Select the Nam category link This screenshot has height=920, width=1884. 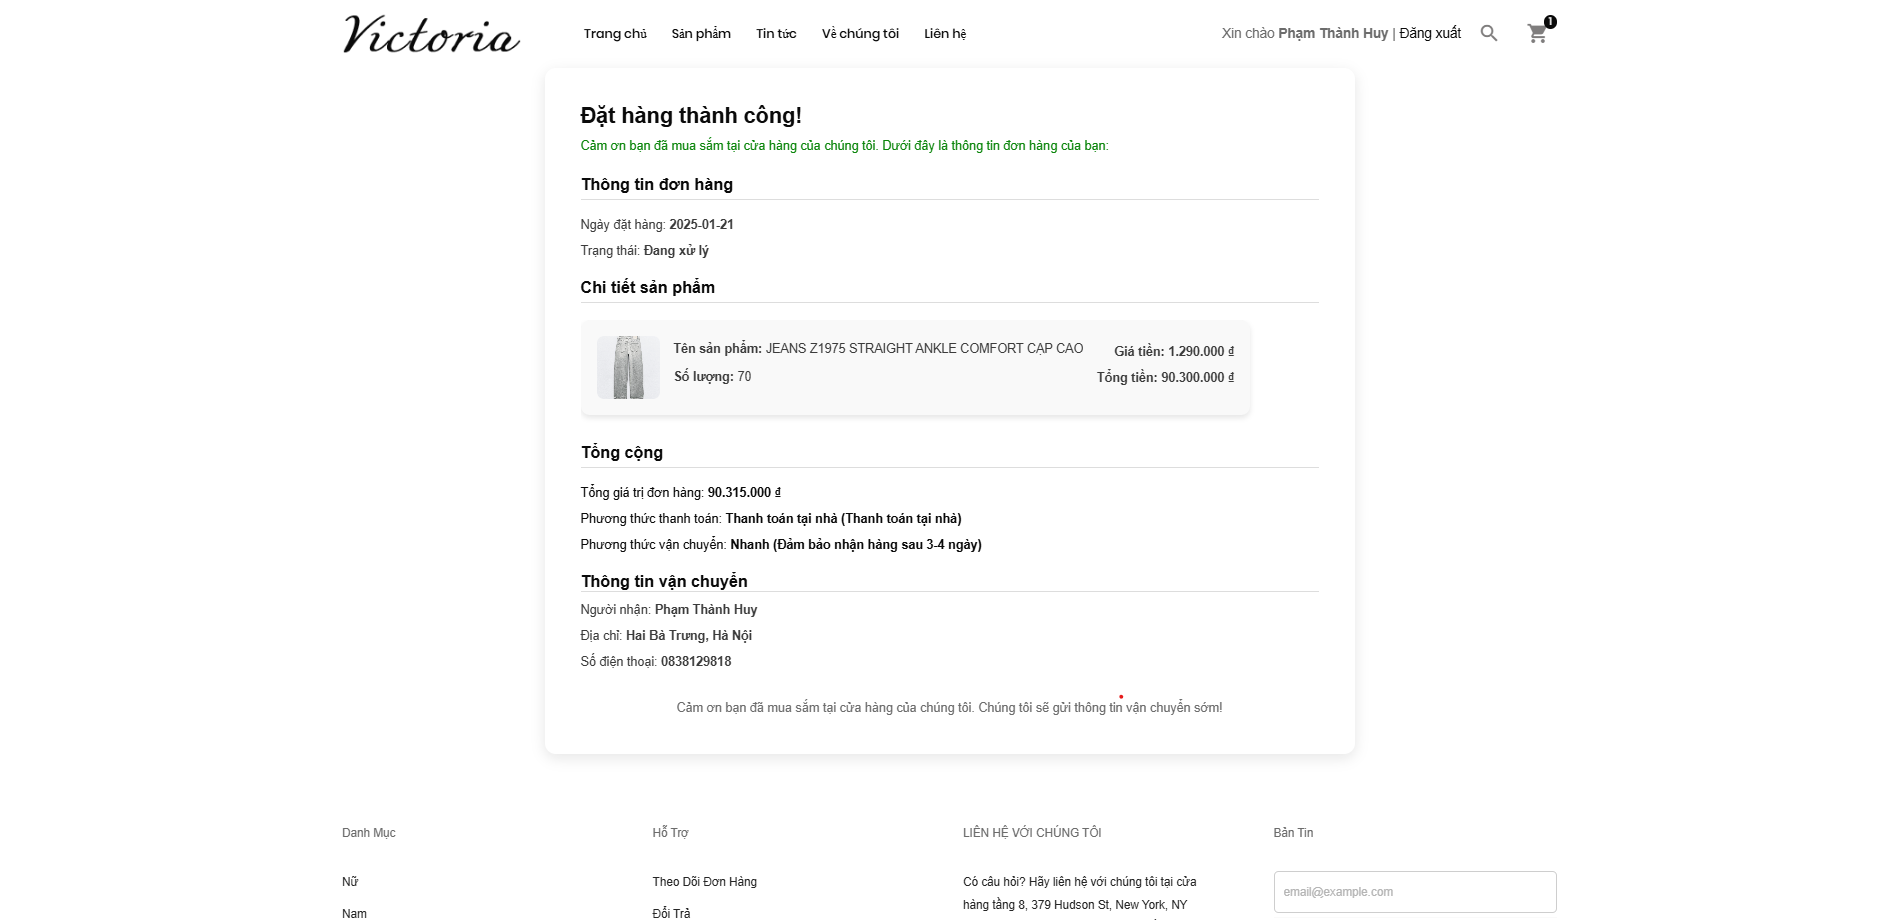[354, 913]
